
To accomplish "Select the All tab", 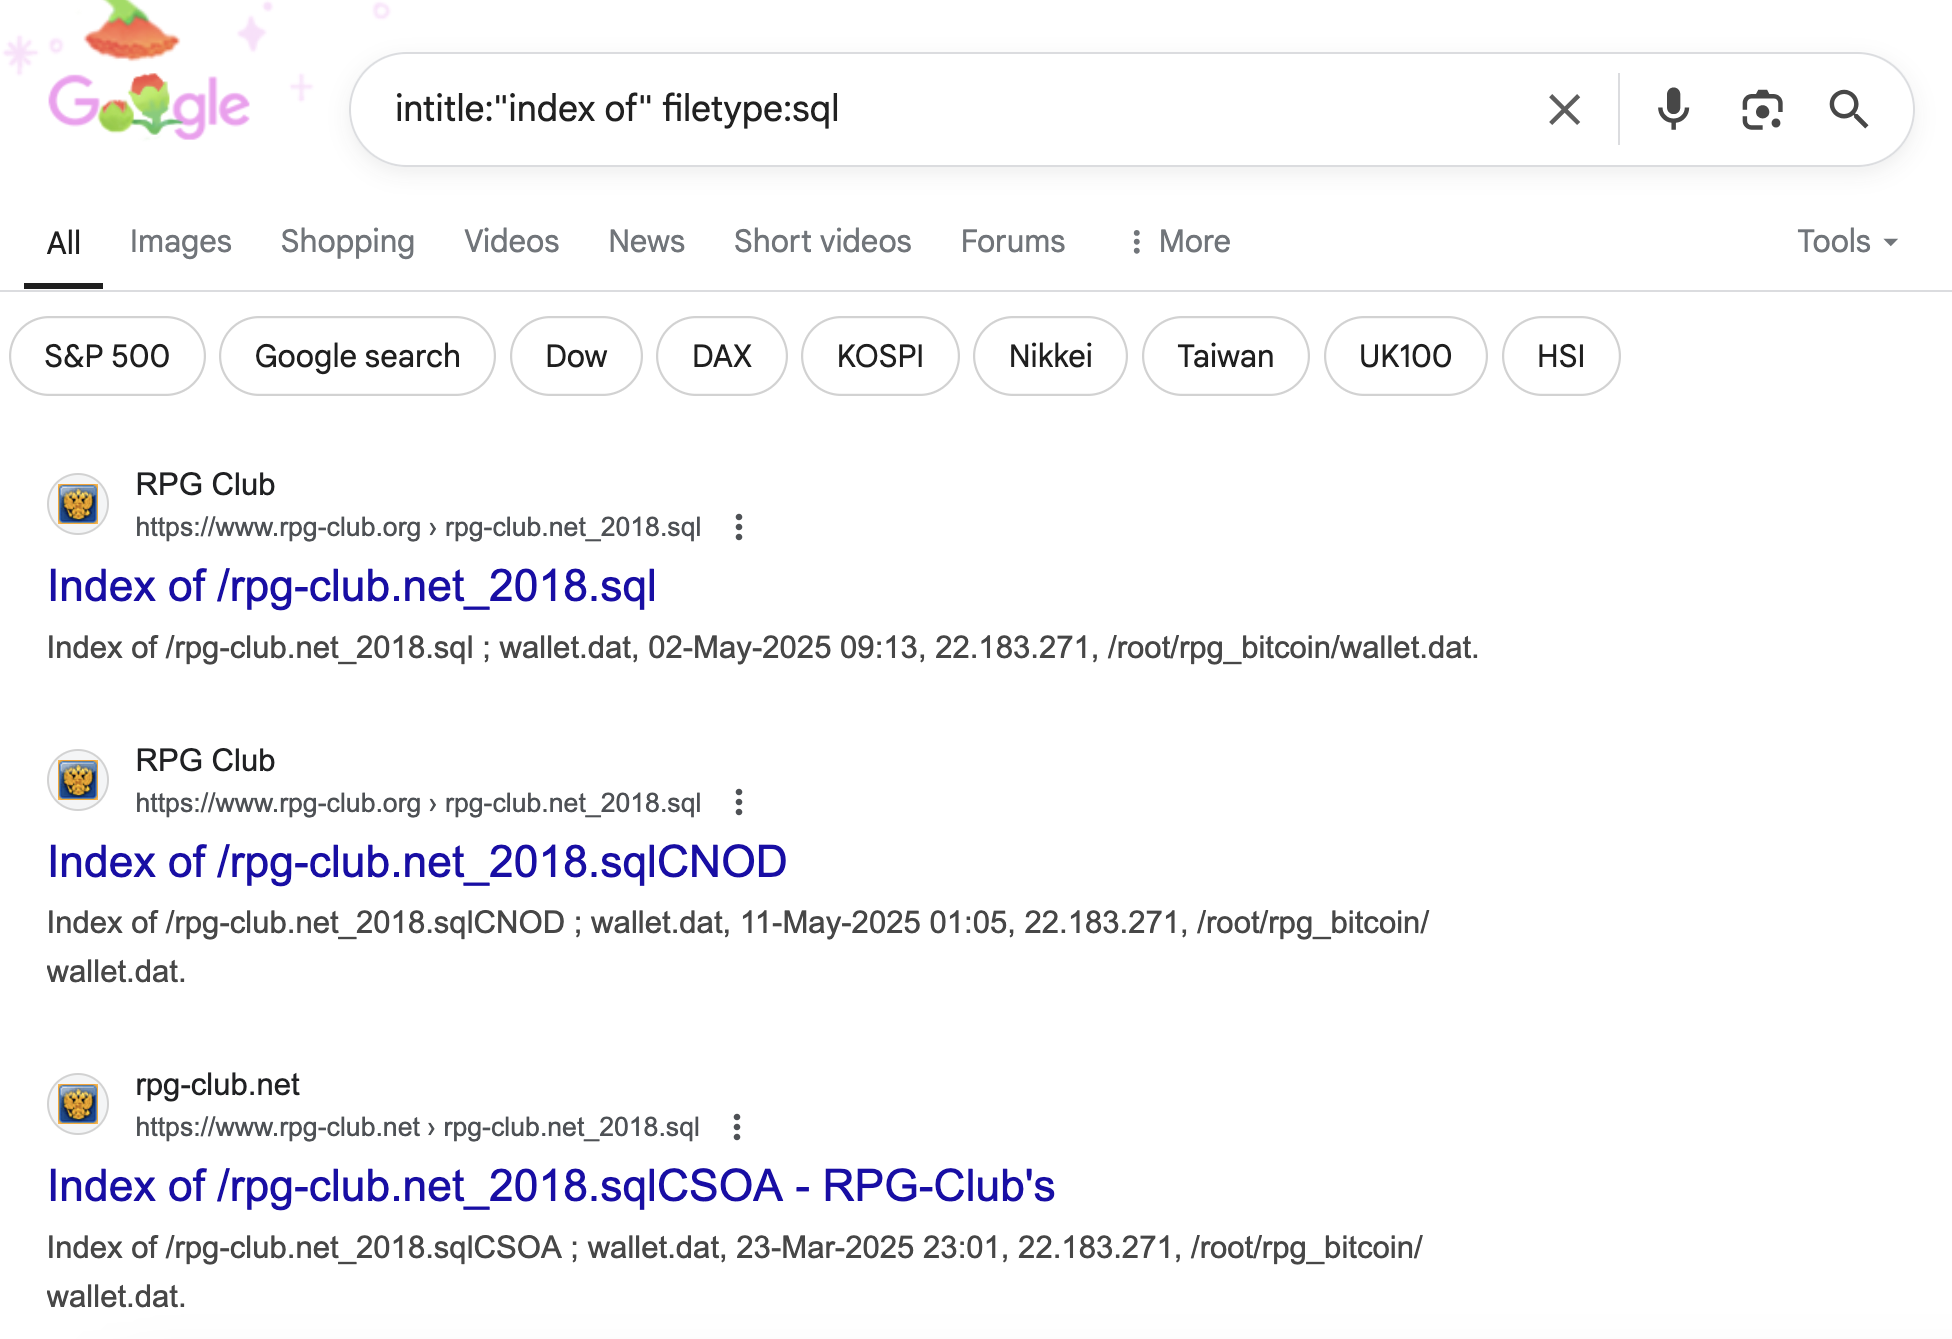I will pos(64,242).
